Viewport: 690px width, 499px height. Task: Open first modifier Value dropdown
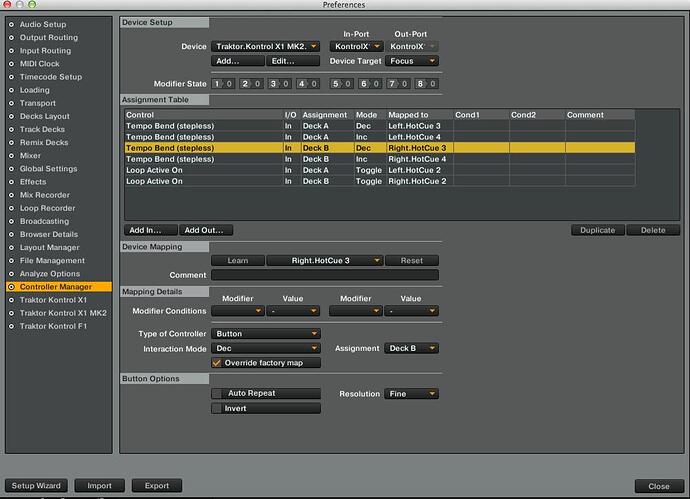tap(293, 311)
